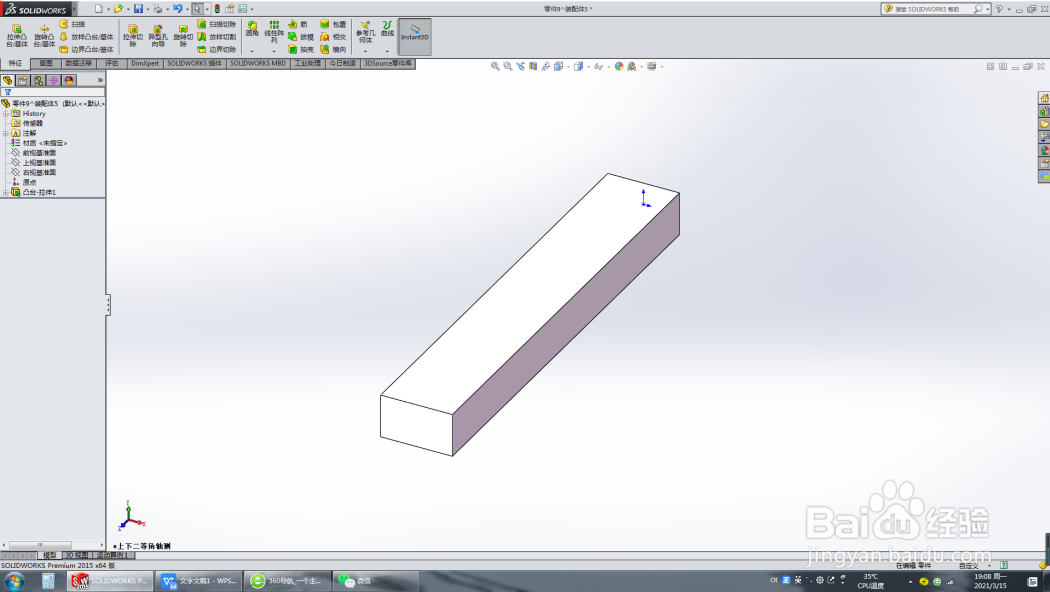1050x592 pixels.
Task: Click the Zoom to Fit icon
Action: 495,66
